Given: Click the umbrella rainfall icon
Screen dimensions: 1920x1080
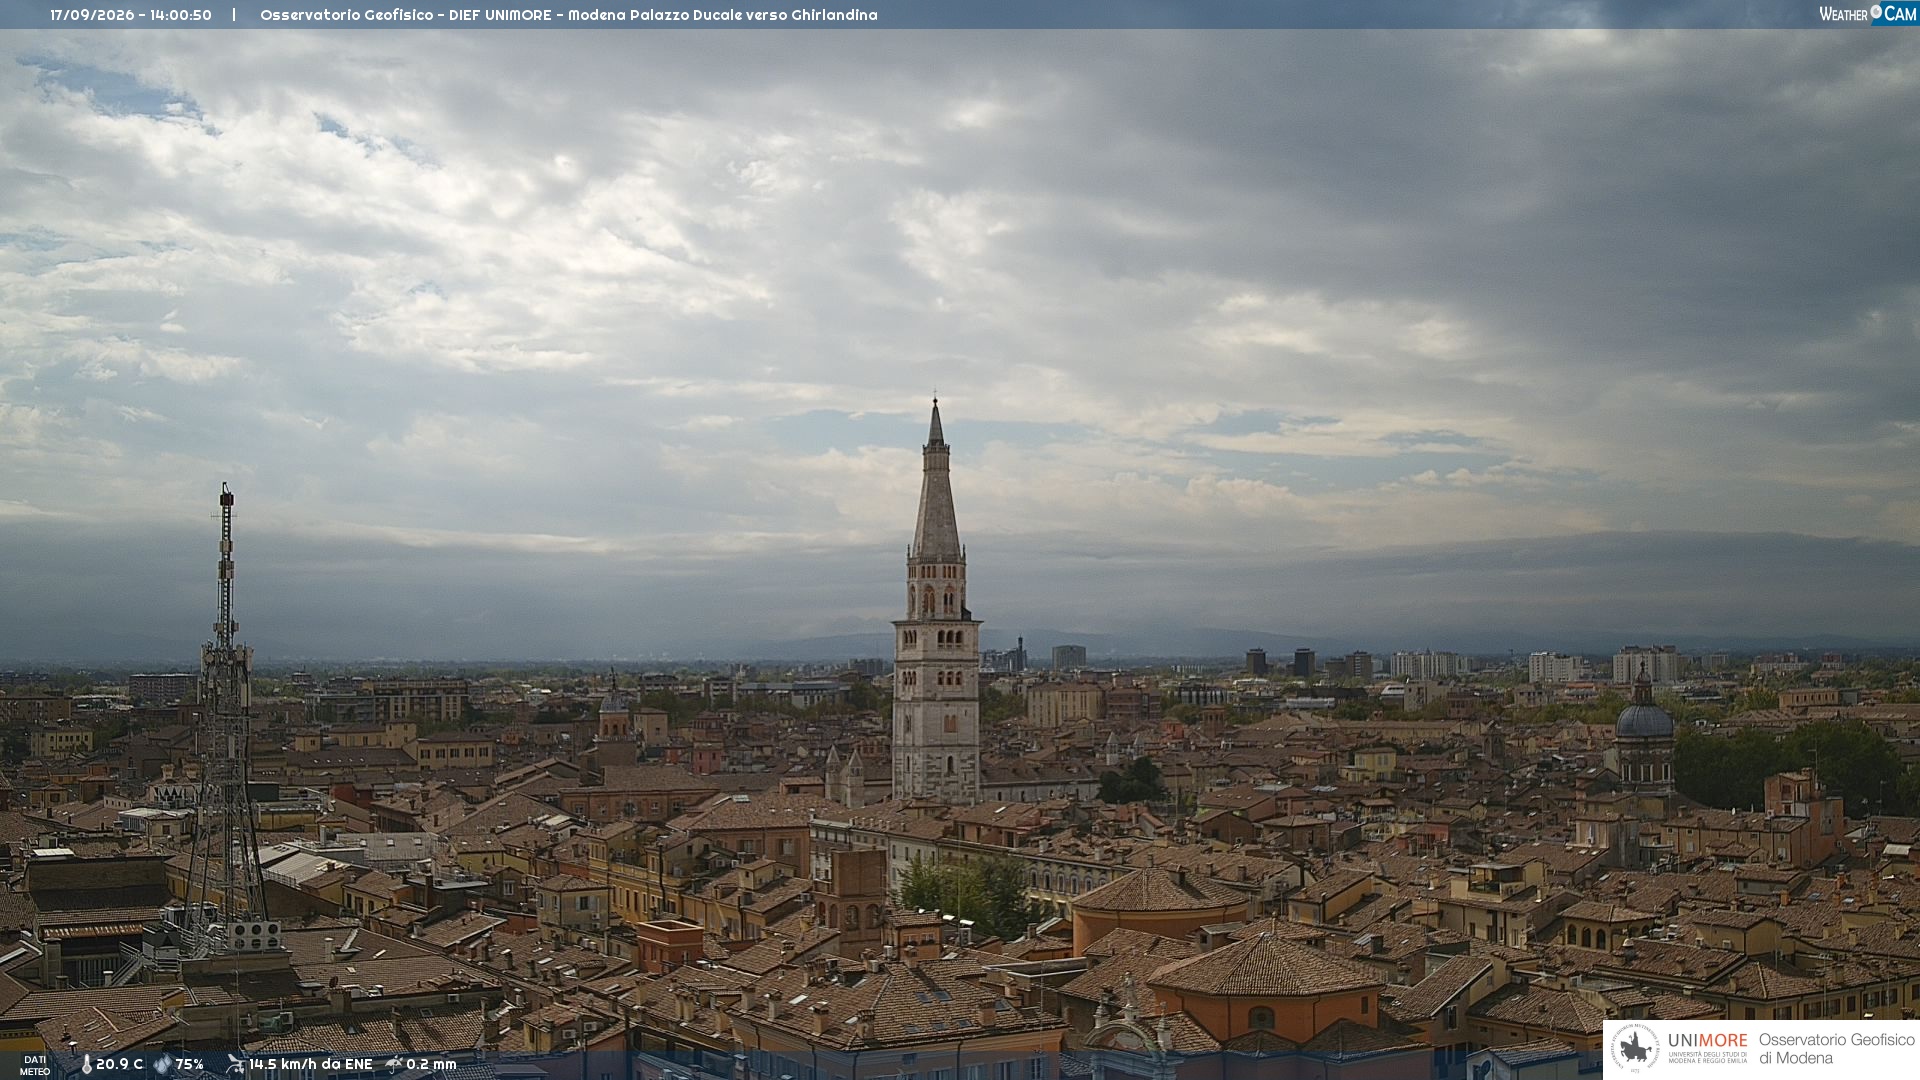Looking at the screenshot, I should point(394,1065).
